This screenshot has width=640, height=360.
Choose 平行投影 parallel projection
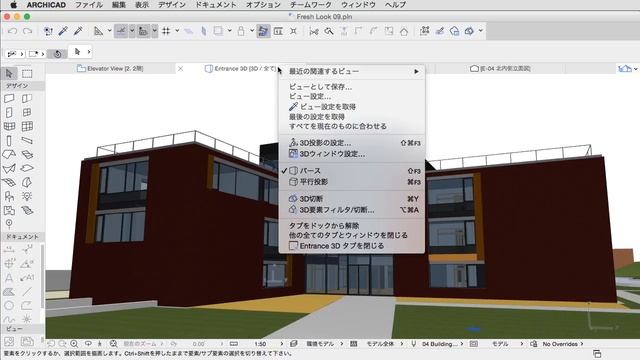coord(351,182)
